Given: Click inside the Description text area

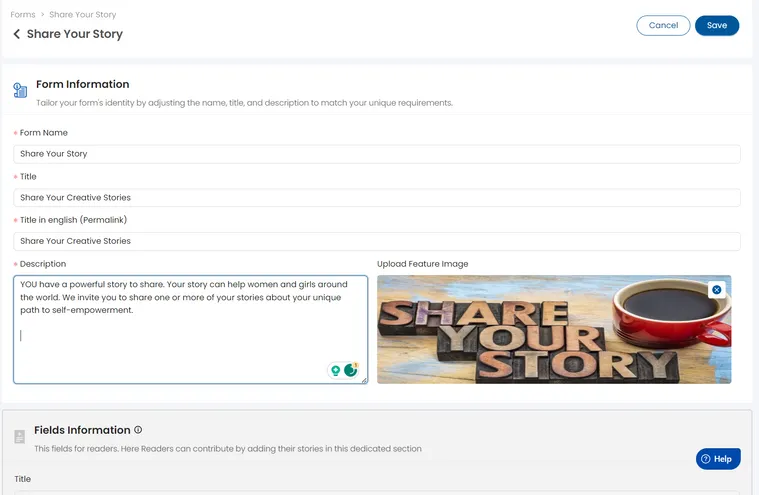Looking at the screenshot, I should click(190, 340).
